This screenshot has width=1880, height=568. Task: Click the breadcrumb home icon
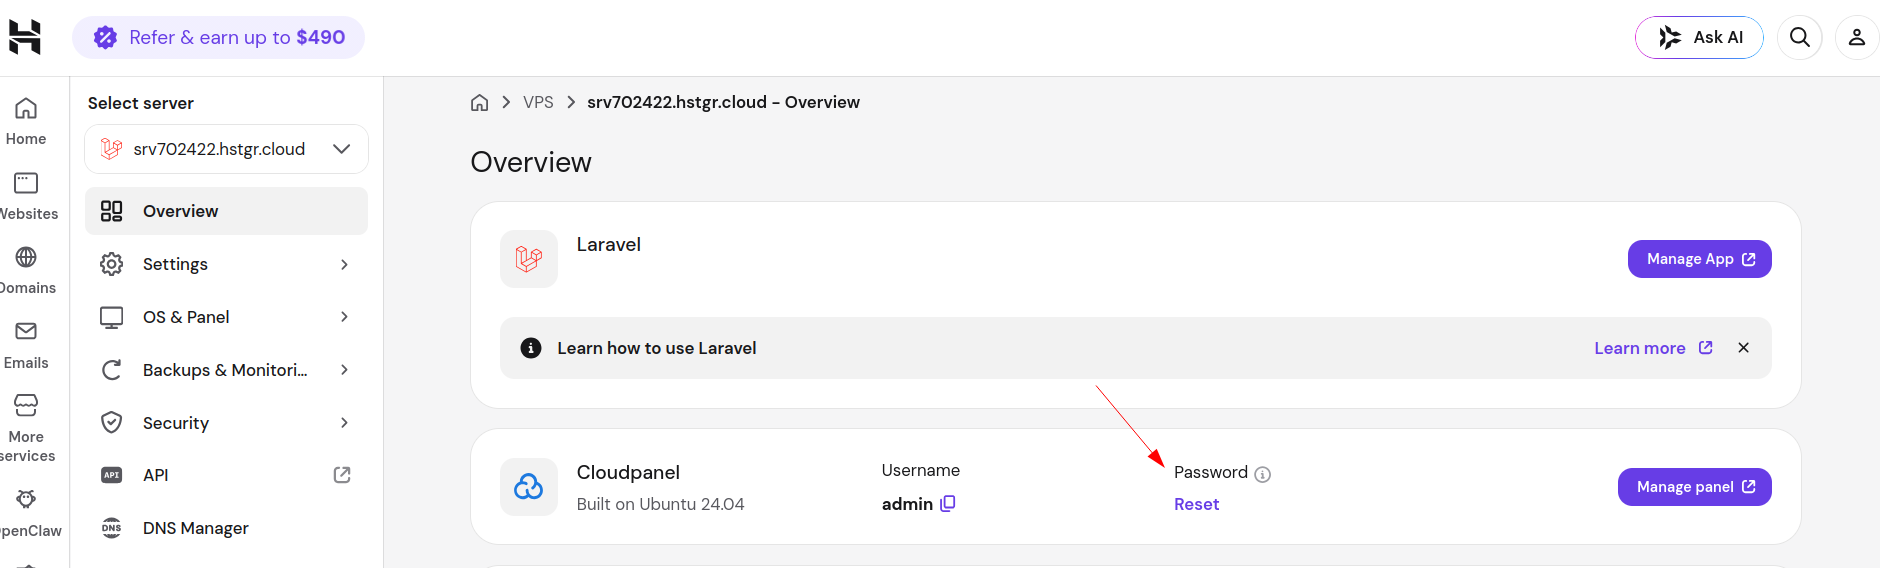(480, 102)
